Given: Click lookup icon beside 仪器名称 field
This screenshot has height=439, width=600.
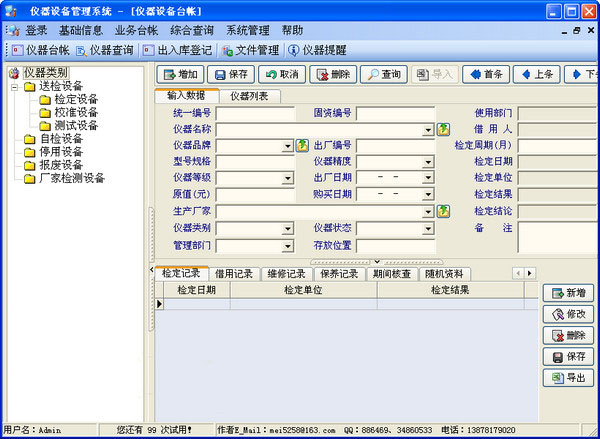Looking at the screenshot, I should click(x=443, y=129).
